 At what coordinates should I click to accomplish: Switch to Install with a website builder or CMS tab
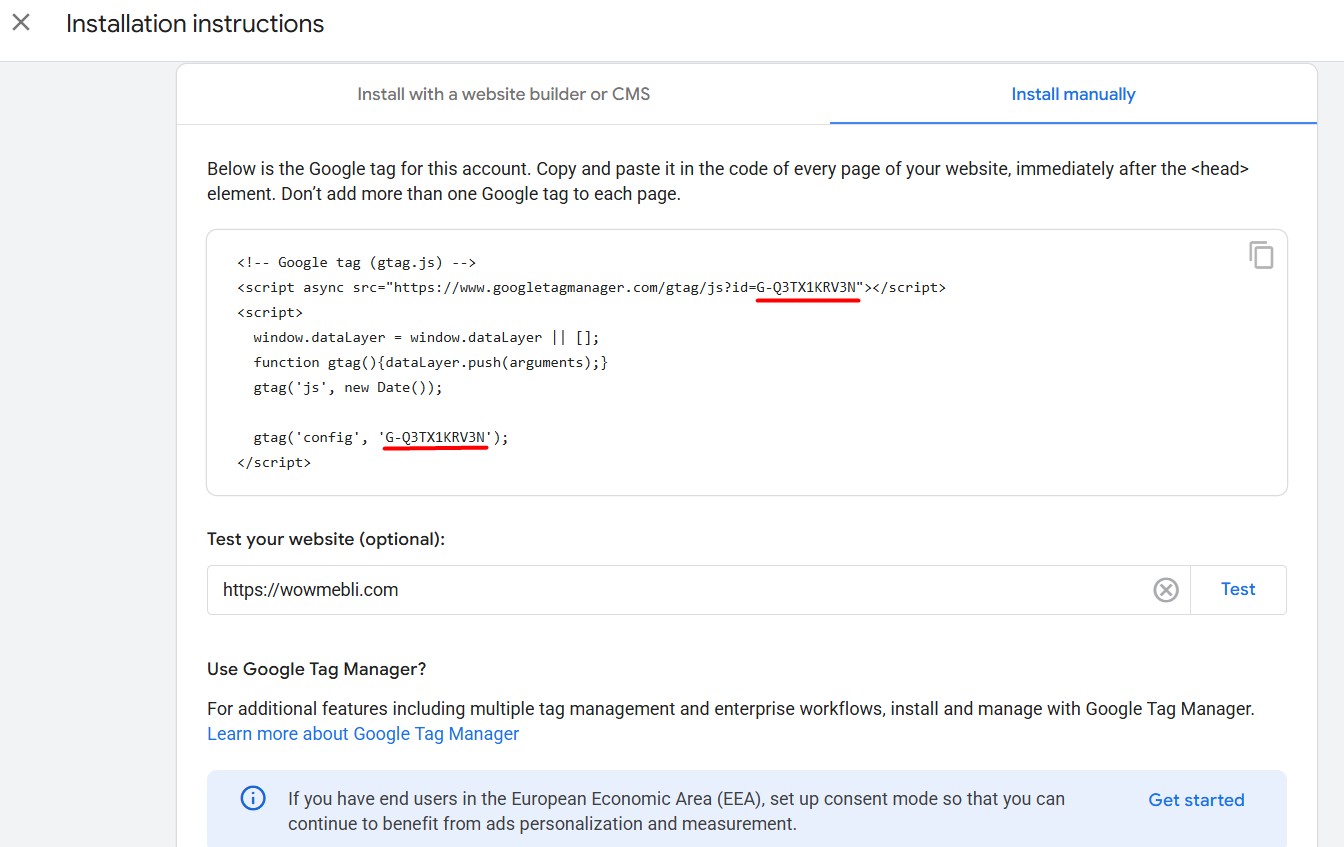click(x=504, y=94)
